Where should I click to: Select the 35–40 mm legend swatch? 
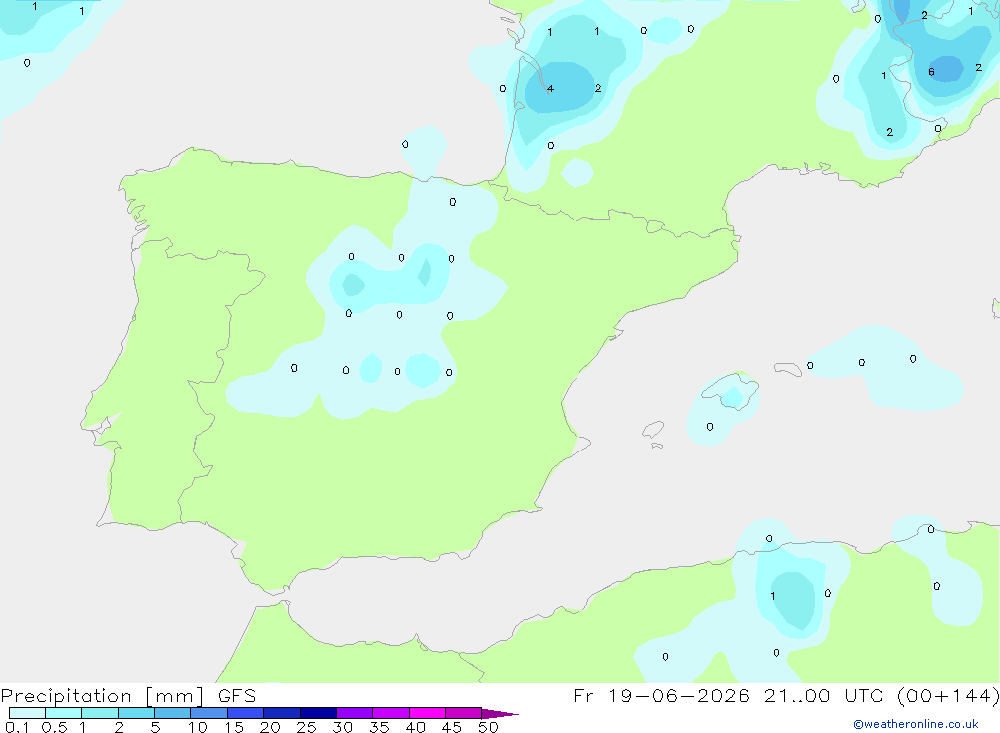(390, 713)
